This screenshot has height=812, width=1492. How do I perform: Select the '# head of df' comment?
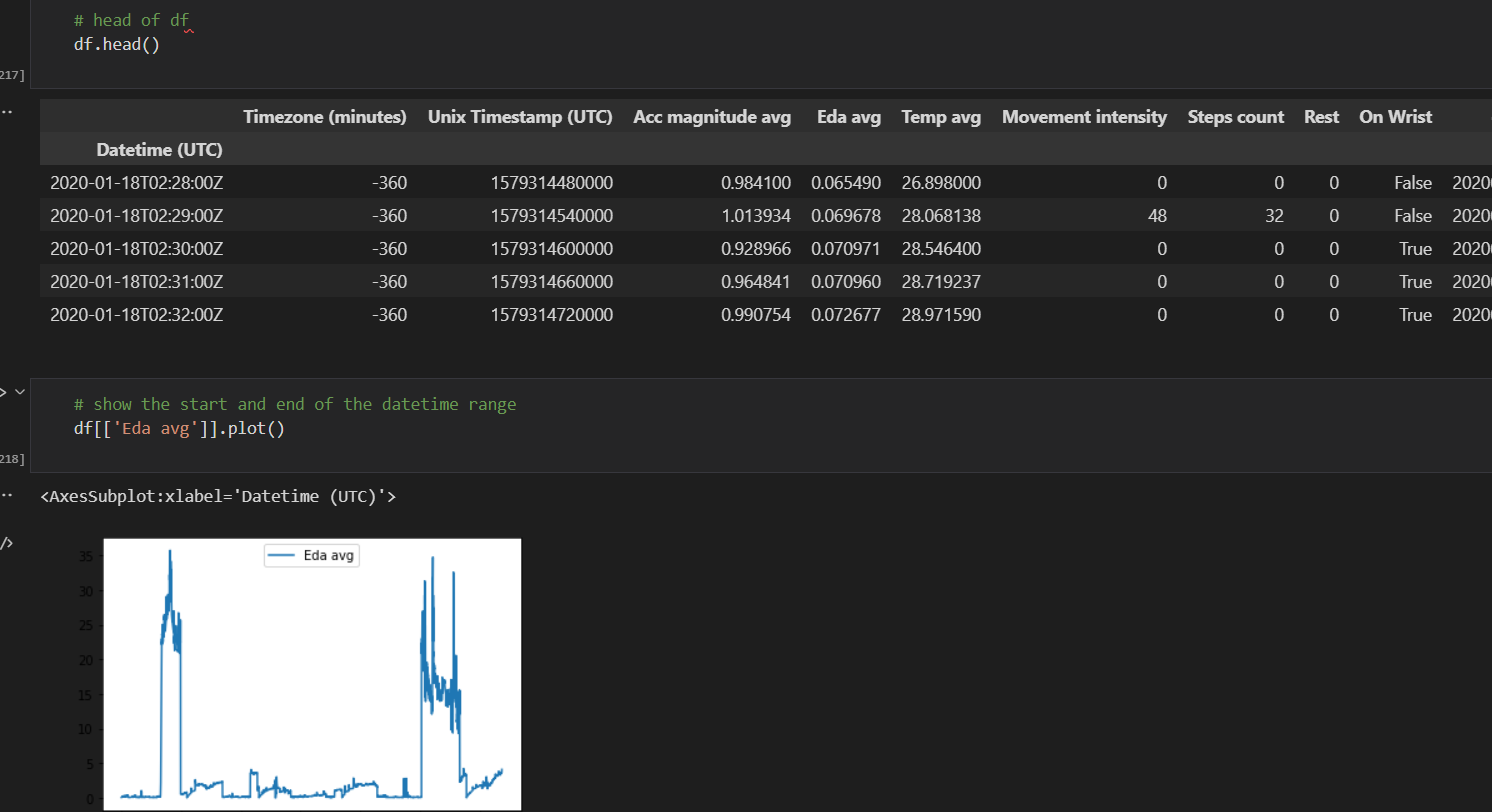pyautogui.click(x=131, y=20)
